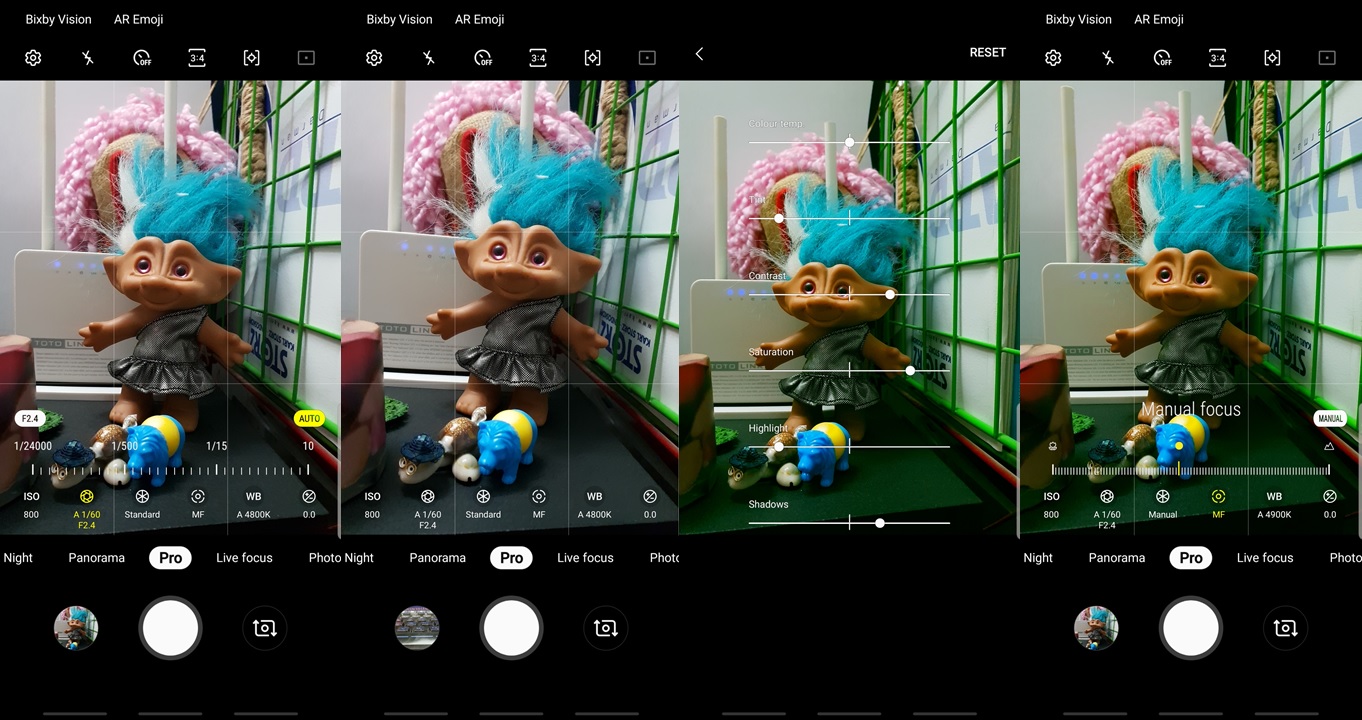Screen dimensions: 1362x720
Task: Tap shutter button beside the keyboard thumbnail
Action: 511,628
